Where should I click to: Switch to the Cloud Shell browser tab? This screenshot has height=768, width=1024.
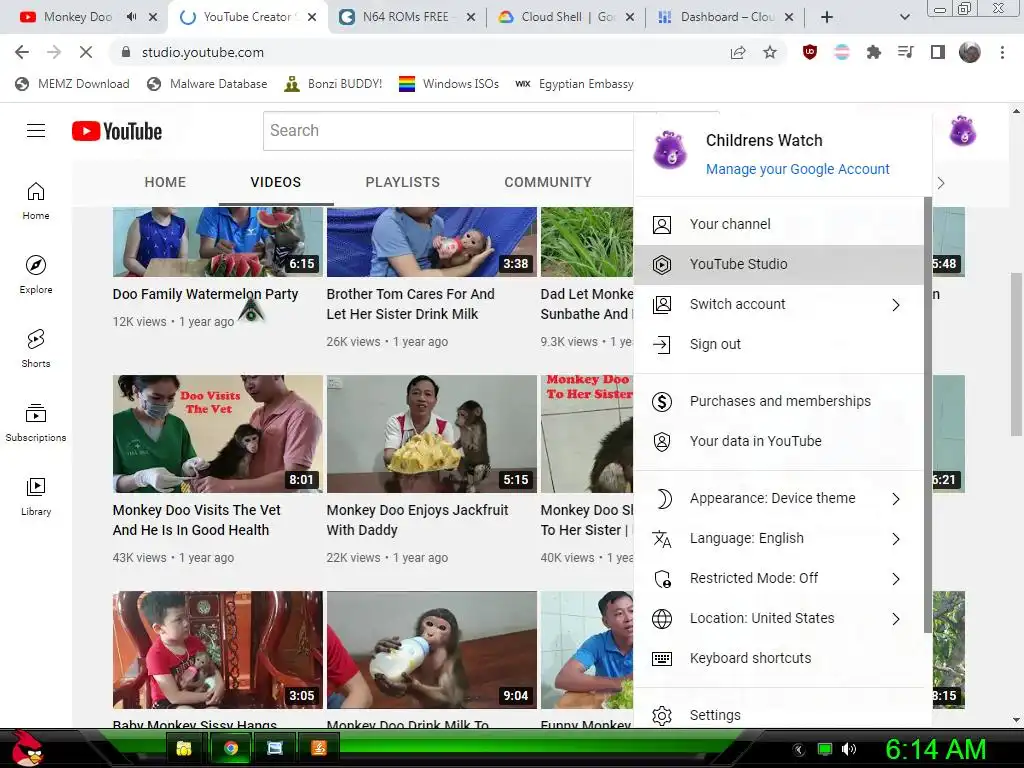click(x=567, y=17)
